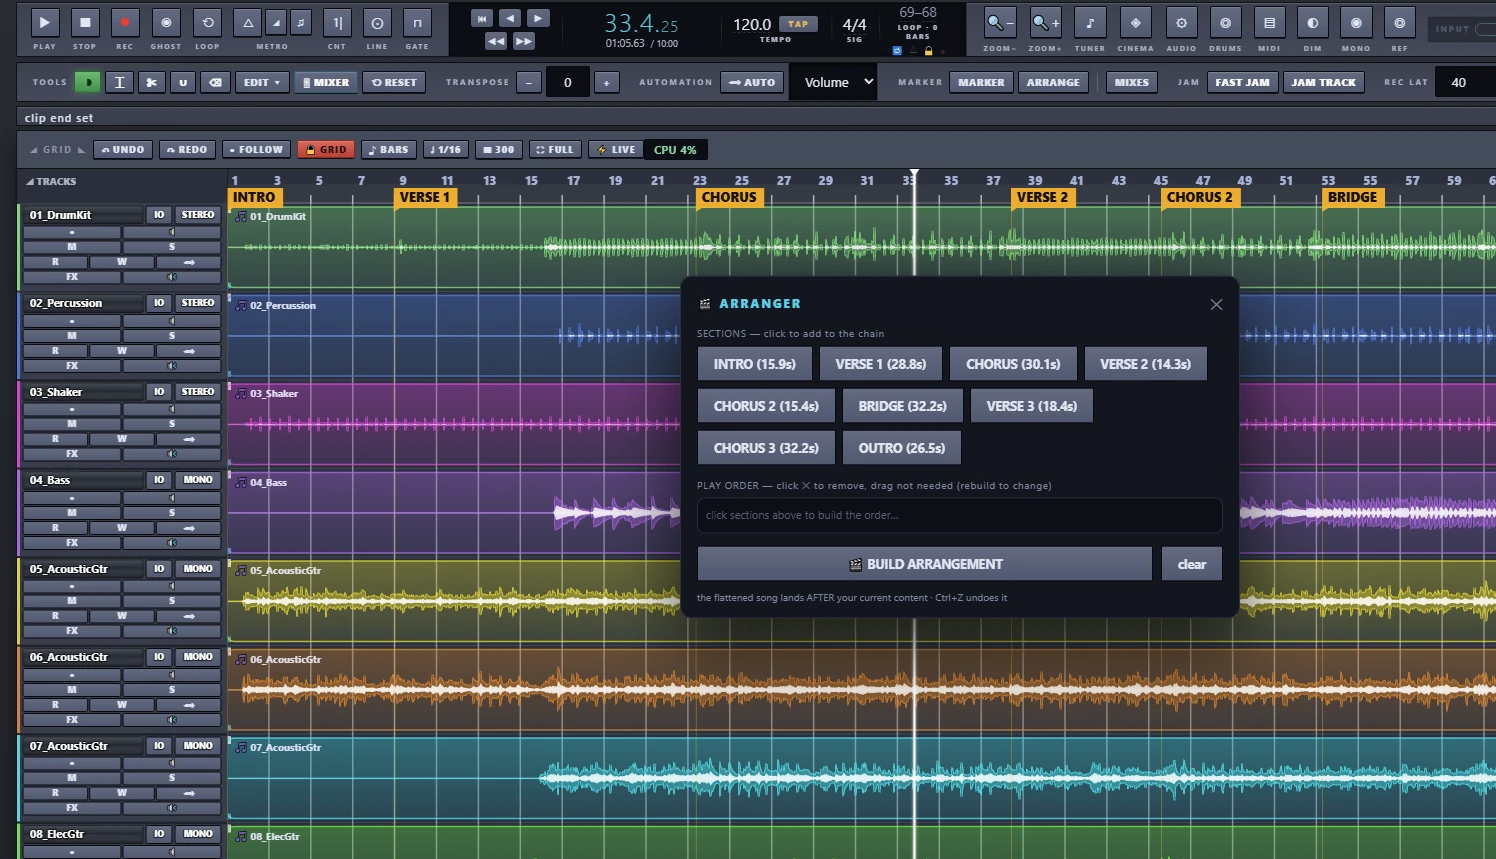
Task: Toggle Dim output
Action: (x=1312, y=22)
